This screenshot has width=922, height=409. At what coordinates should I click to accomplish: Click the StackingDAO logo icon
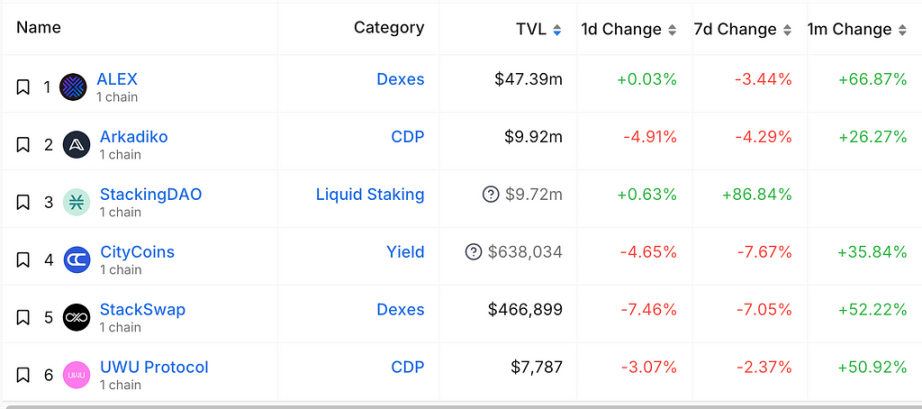77,202
